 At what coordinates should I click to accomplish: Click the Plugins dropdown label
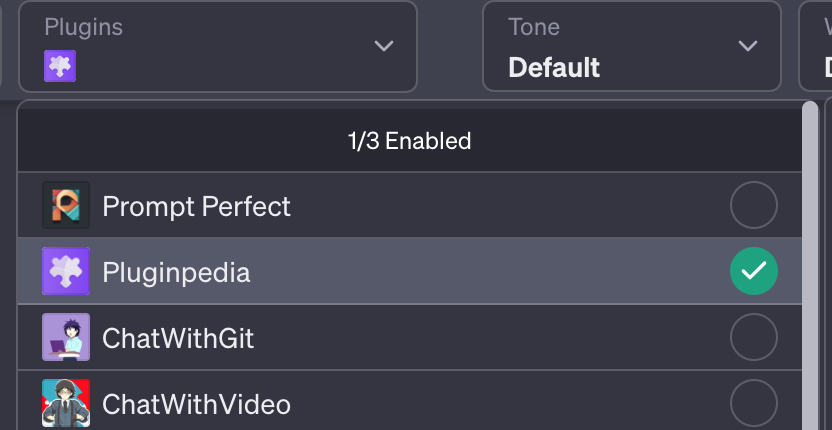[83, 27]
